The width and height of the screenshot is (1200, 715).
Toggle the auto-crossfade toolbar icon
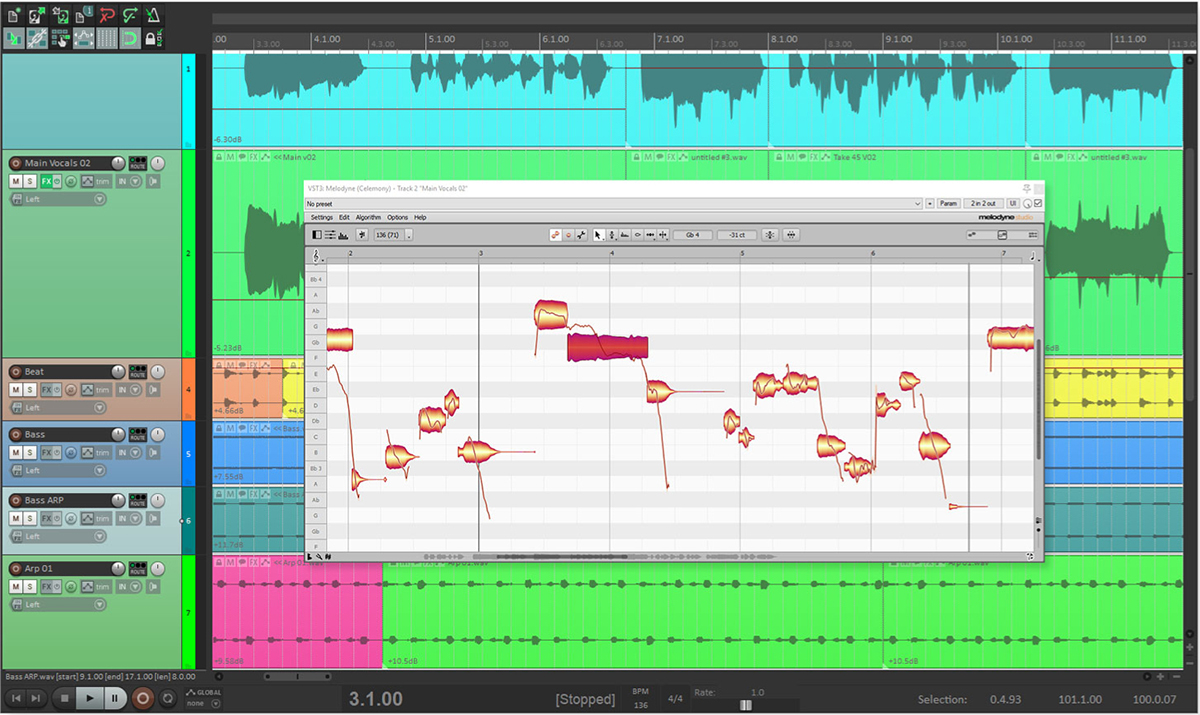(13, 38)
